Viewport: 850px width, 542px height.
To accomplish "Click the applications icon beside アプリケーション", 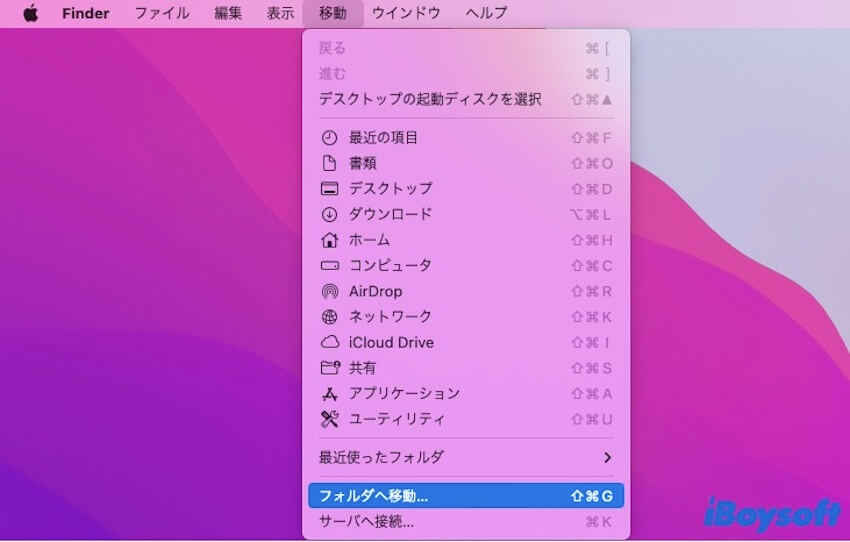I will (330, 394).
